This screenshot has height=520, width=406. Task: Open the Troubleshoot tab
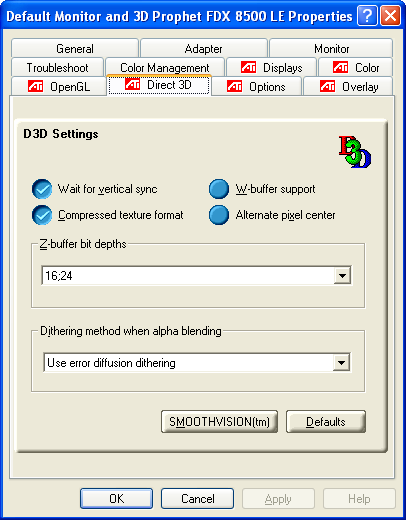click(57, 68)
